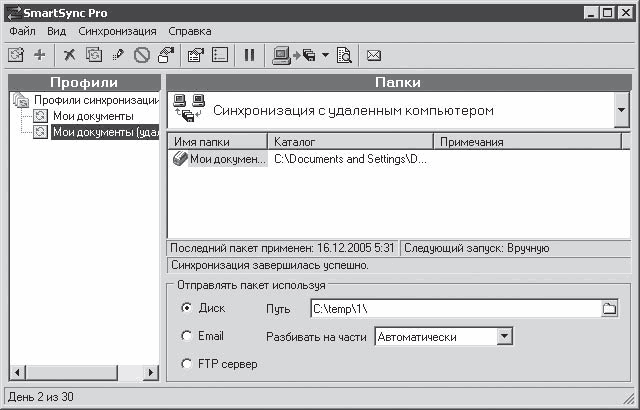Select the FTP сервер radio button
This screenshot has width=640, height=410.
186,363
